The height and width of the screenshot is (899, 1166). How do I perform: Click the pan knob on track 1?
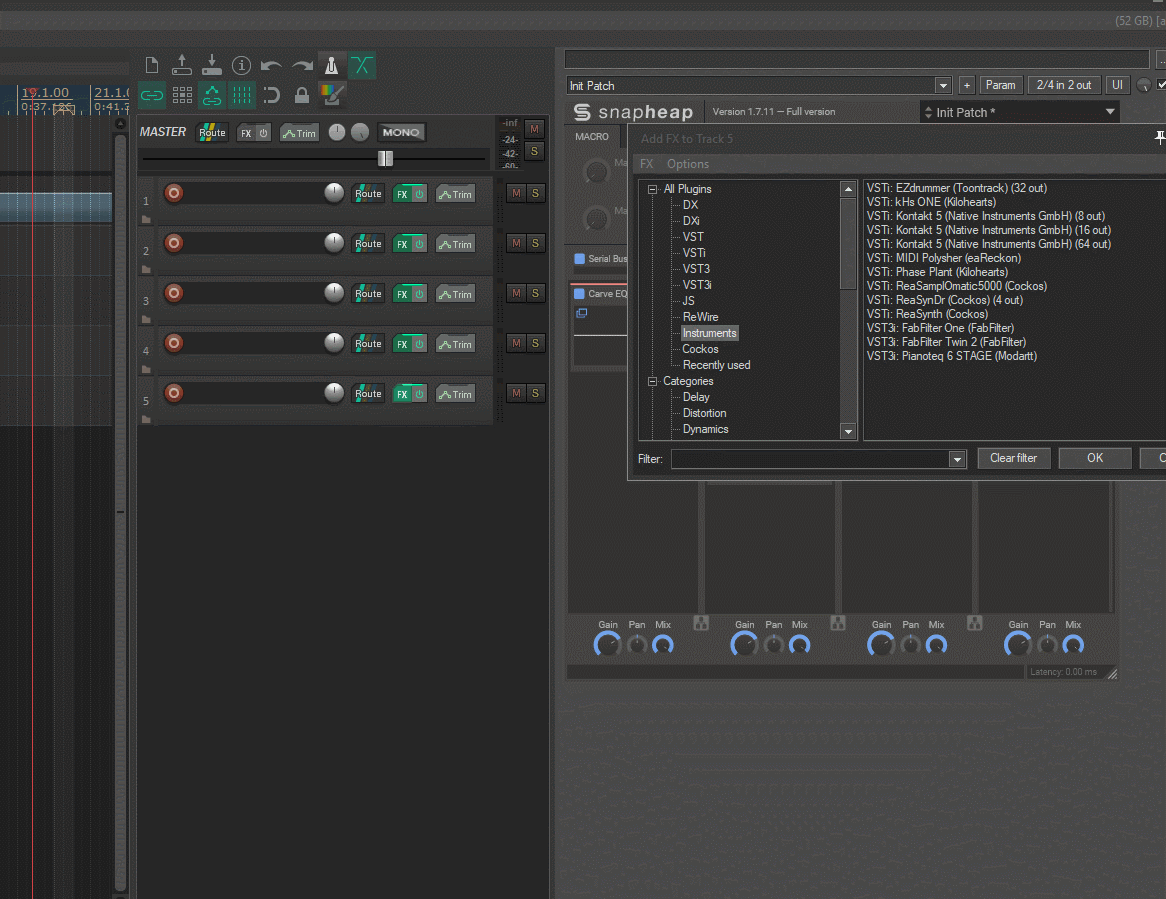point(334,193)
